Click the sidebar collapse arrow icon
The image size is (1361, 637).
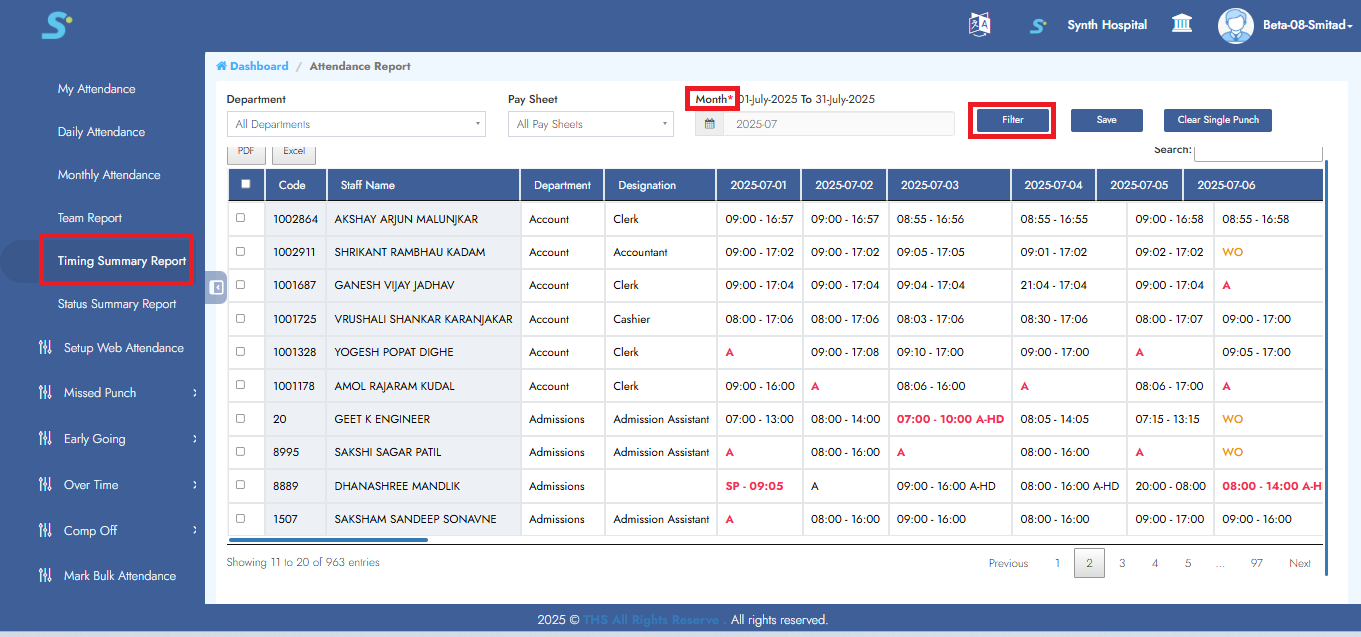click(x=217, y=288)
